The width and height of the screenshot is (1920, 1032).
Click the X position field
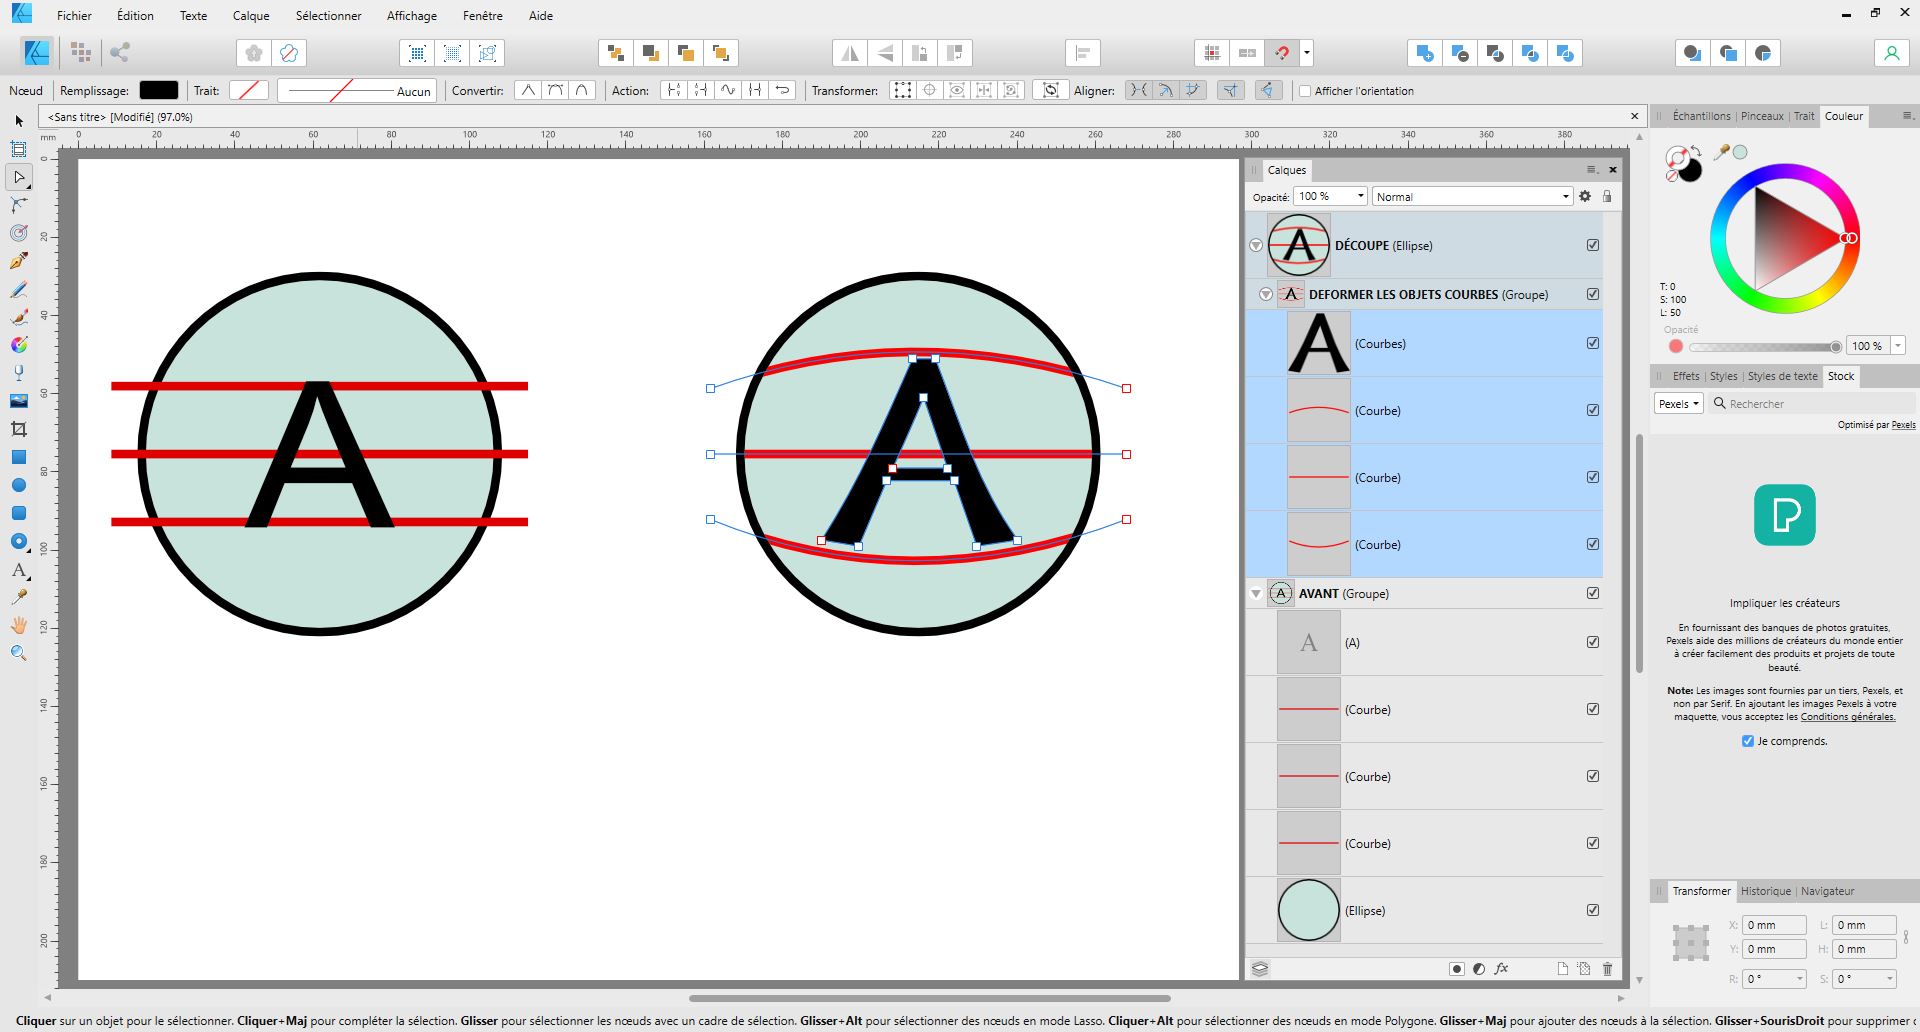tap(1775, 925)
